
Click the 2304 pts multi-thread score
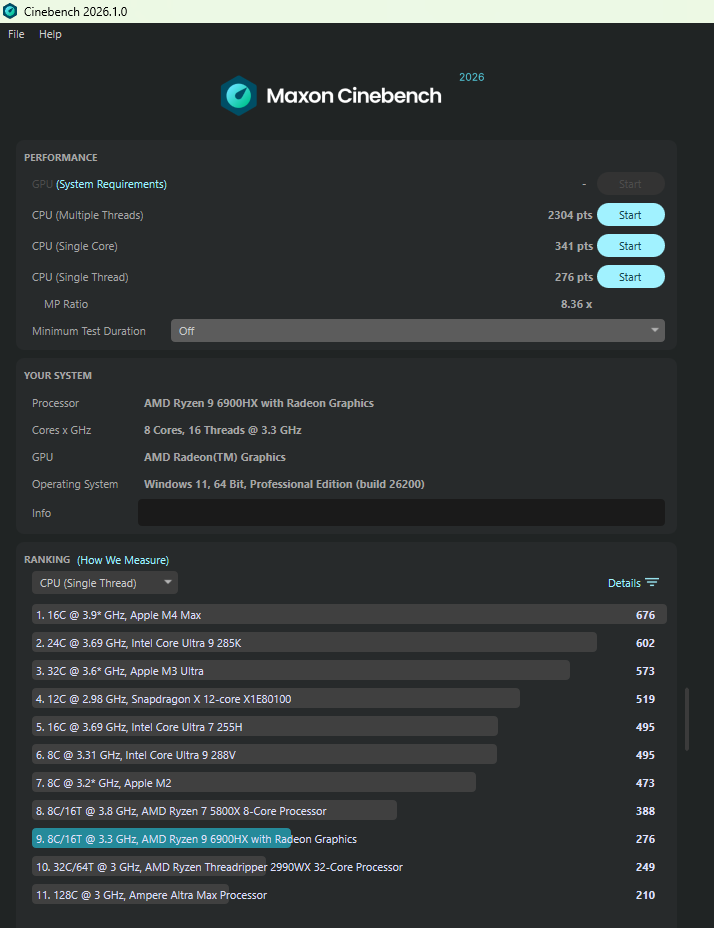(570, 215)
